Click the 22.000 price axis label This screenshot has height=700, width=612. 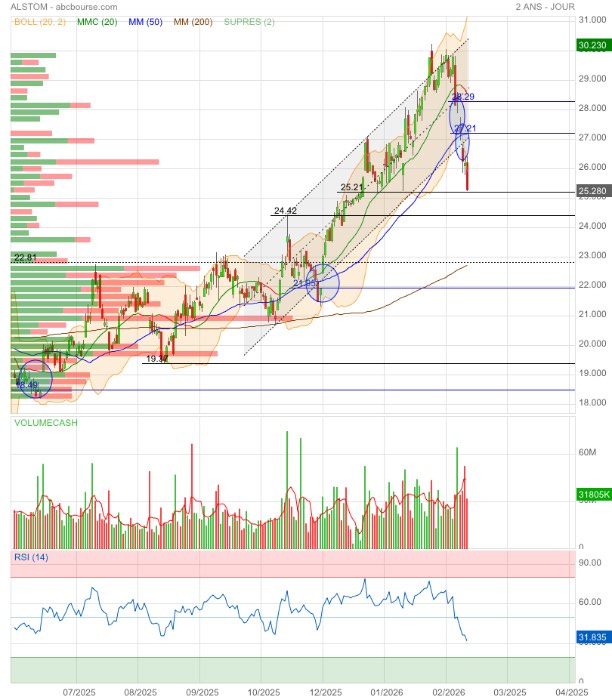coord(592,285)
